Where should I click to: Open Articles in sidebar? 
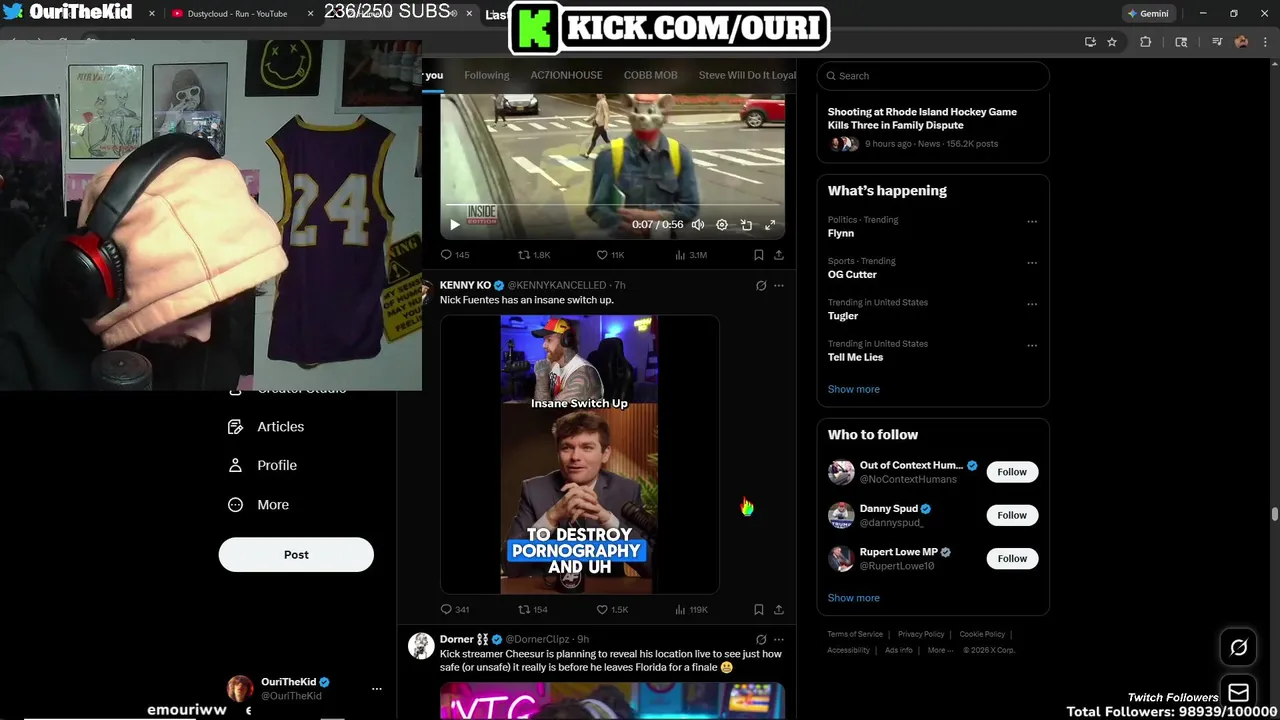pos(266,427)
